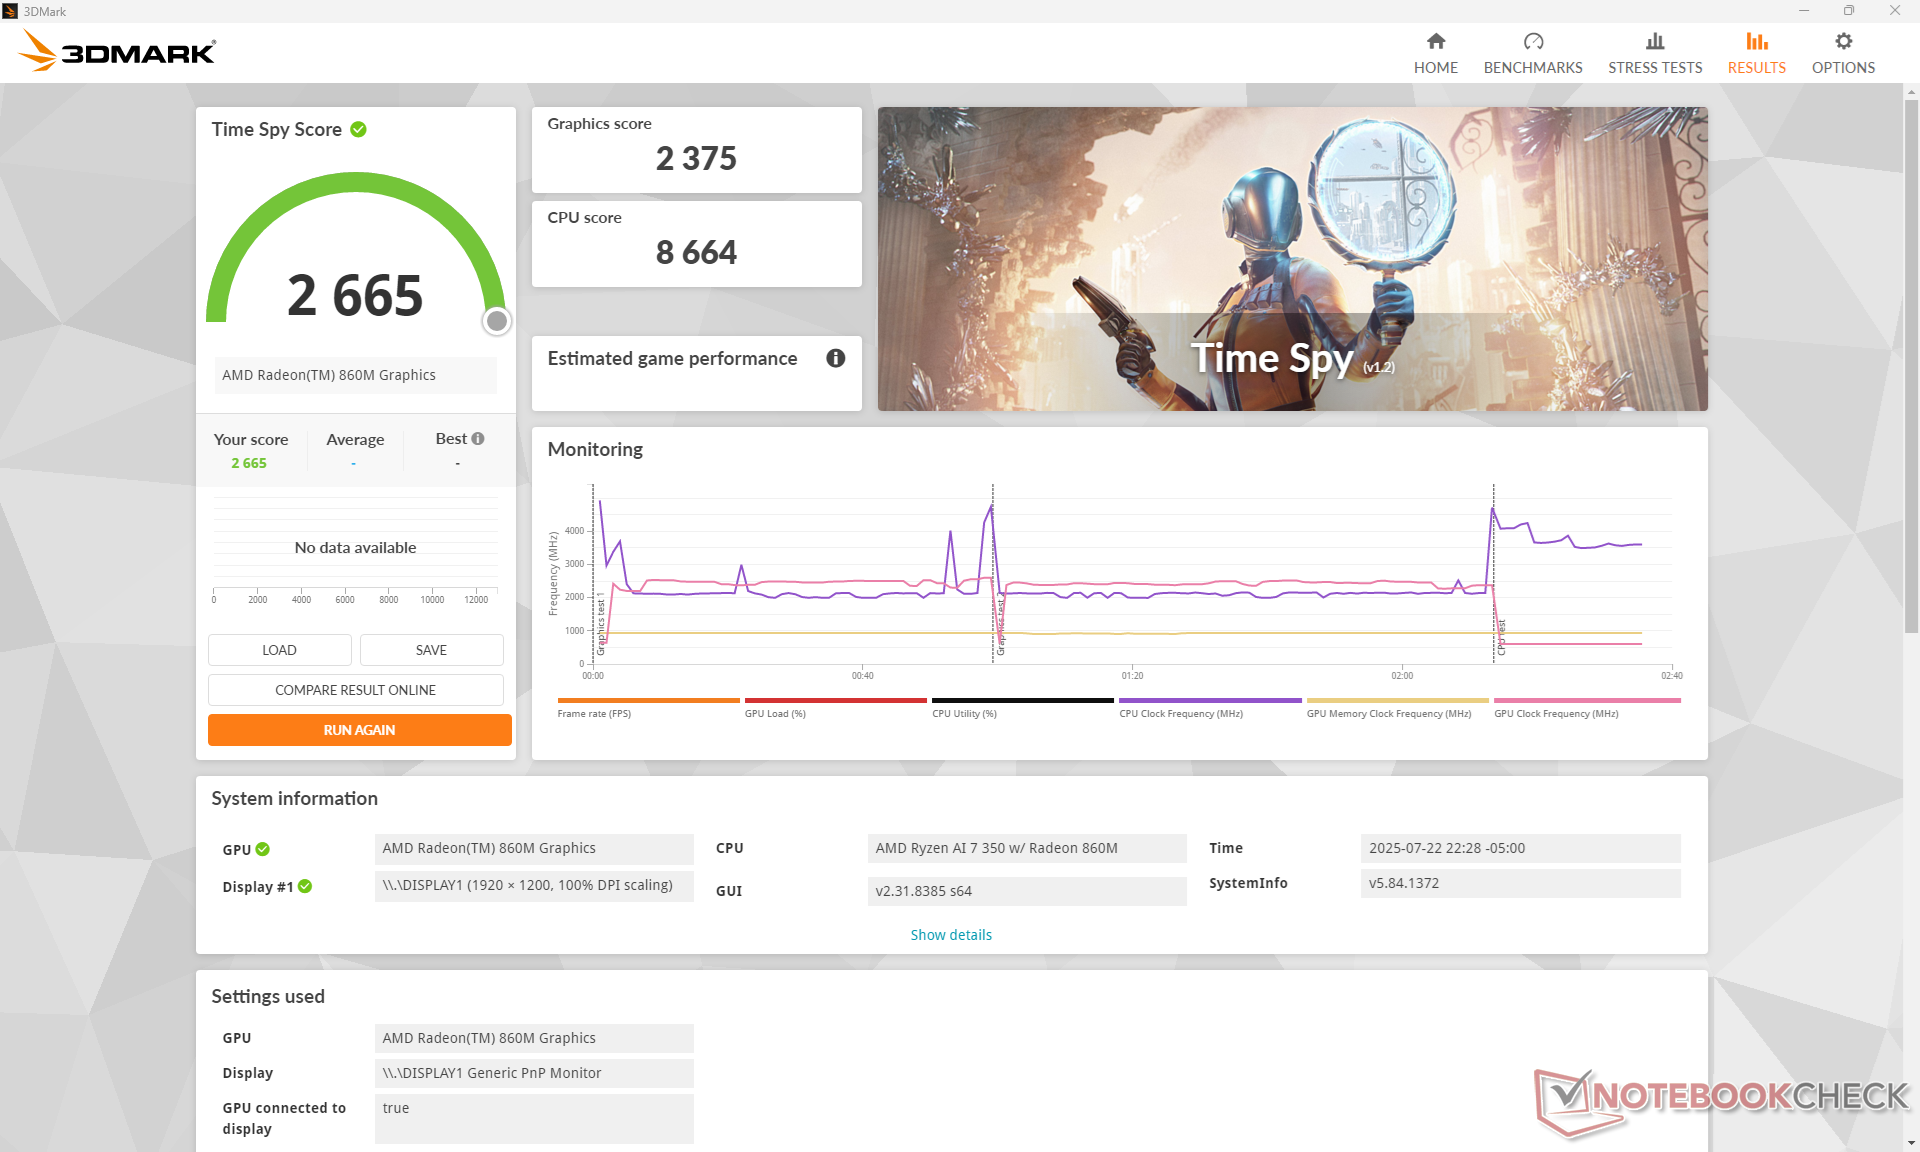
Task: Expand system info with Show details
Action: coord(950,934)
